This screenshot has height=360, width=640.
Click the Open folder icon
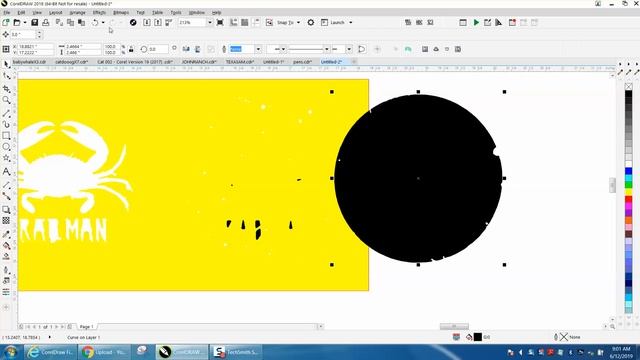(x=17, y=22)
